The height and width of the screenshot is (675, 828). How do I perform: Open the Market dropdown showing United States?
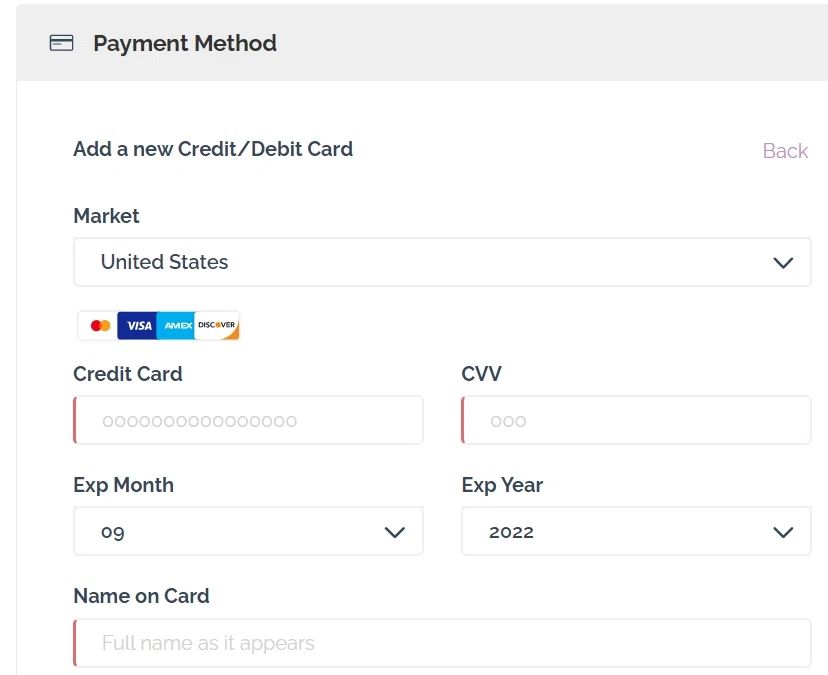coord(441,262)
